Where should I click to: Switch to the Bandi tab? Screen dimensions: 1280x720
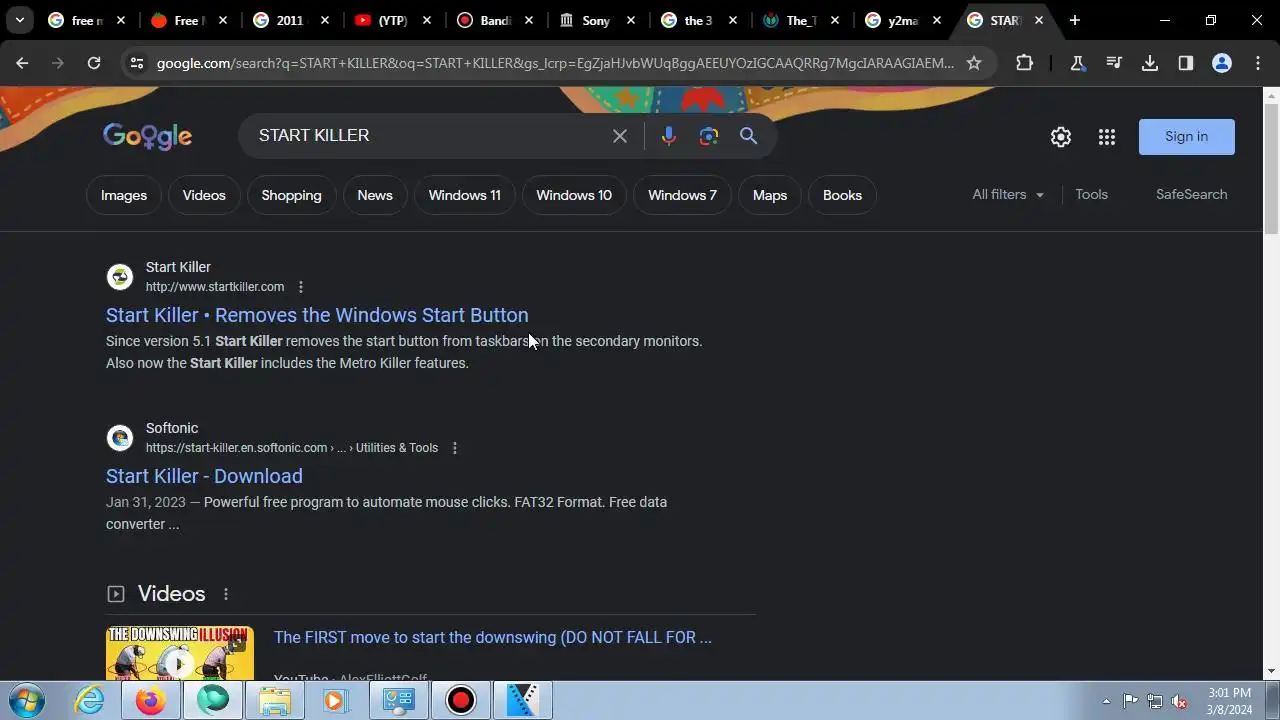coord(496,20)
